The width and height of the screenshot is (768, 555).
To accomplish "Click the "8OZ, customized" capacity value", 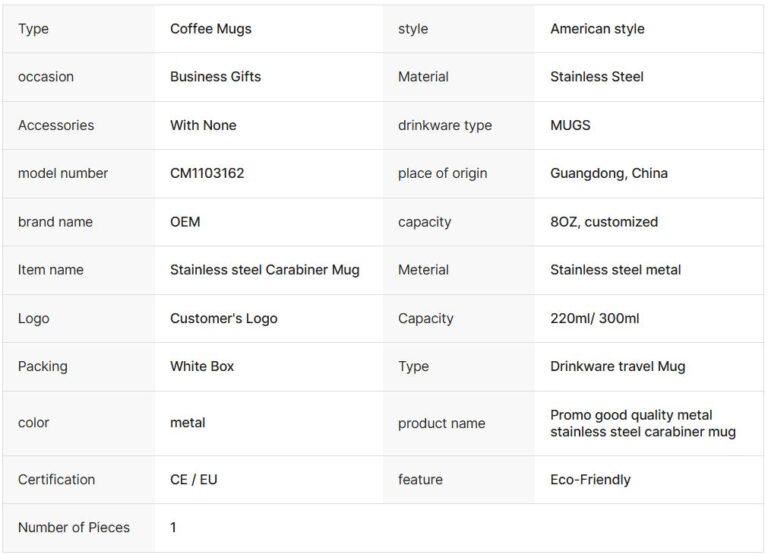I will [604, 222].
